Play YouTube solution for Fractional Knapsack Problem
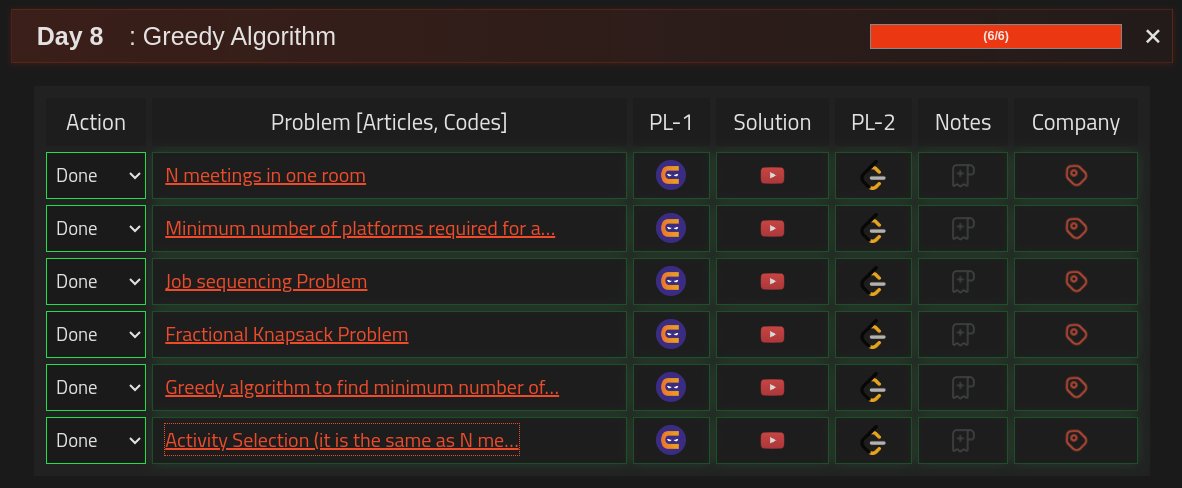Image resolution: width=1182 pixels, height=488 pixels. [x=772, y=333]
